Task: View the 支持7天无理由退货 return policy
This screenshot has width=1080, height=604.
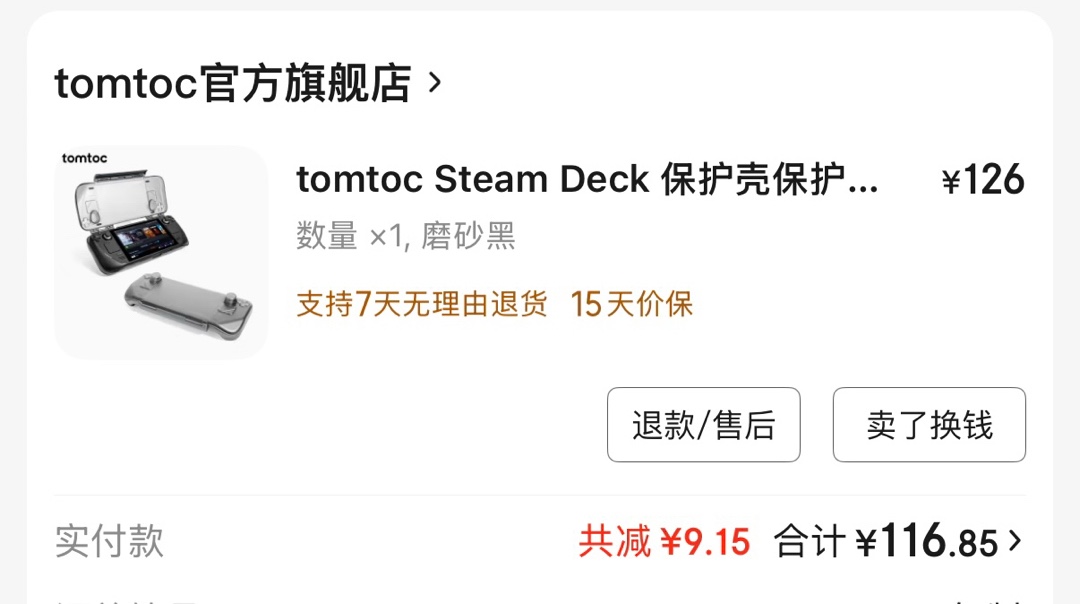Action: pos(422,304)
